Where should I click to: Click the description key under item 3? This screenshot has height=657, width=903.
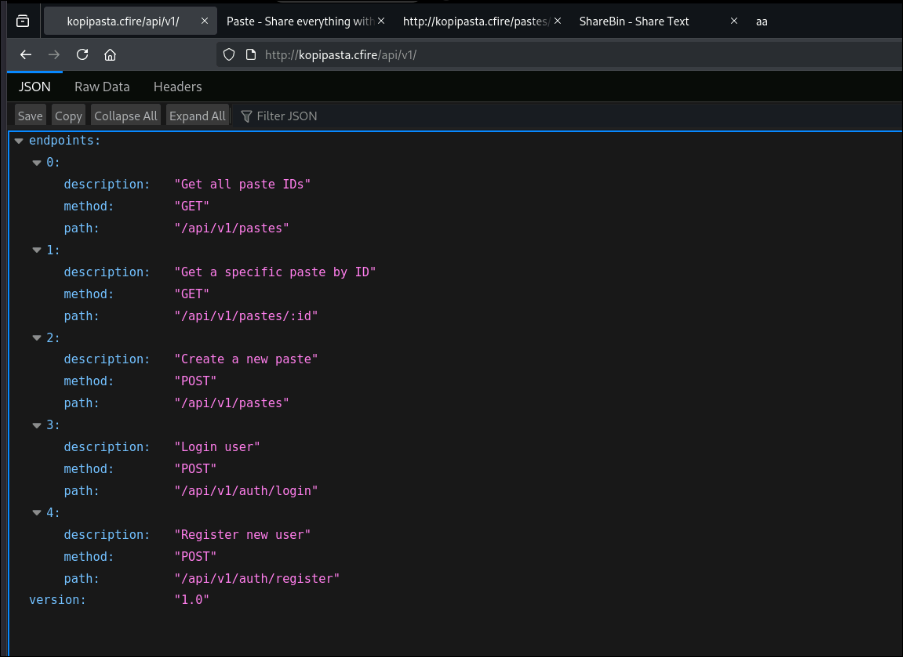tap(107, 447)
